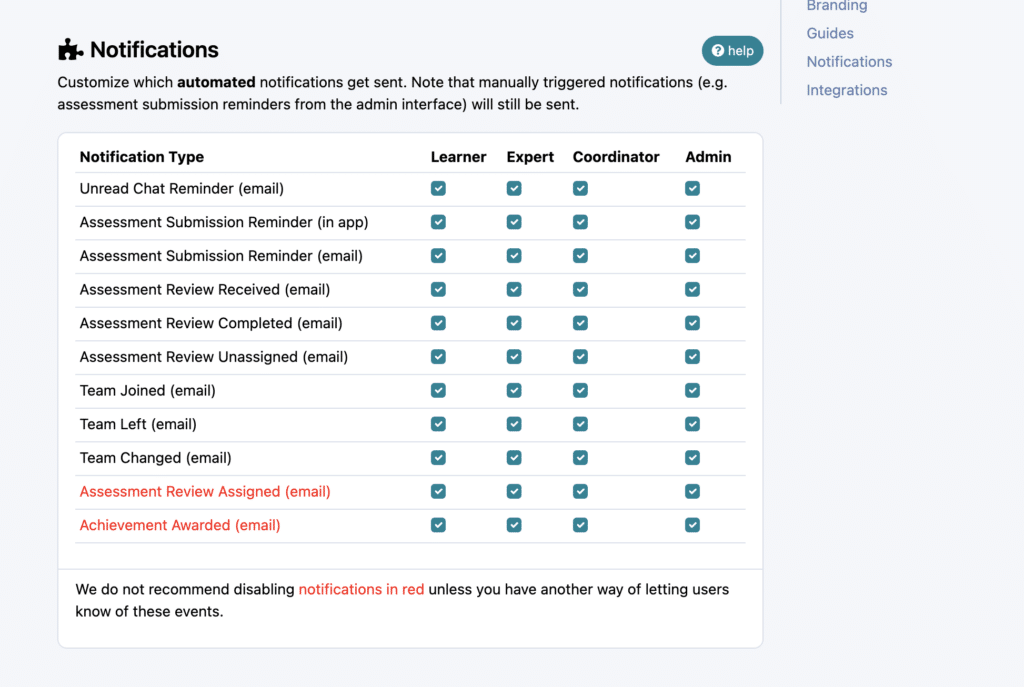Uncheck Learner for Assessment Review Received
The image size is (1024, 687).
[438, 289]
